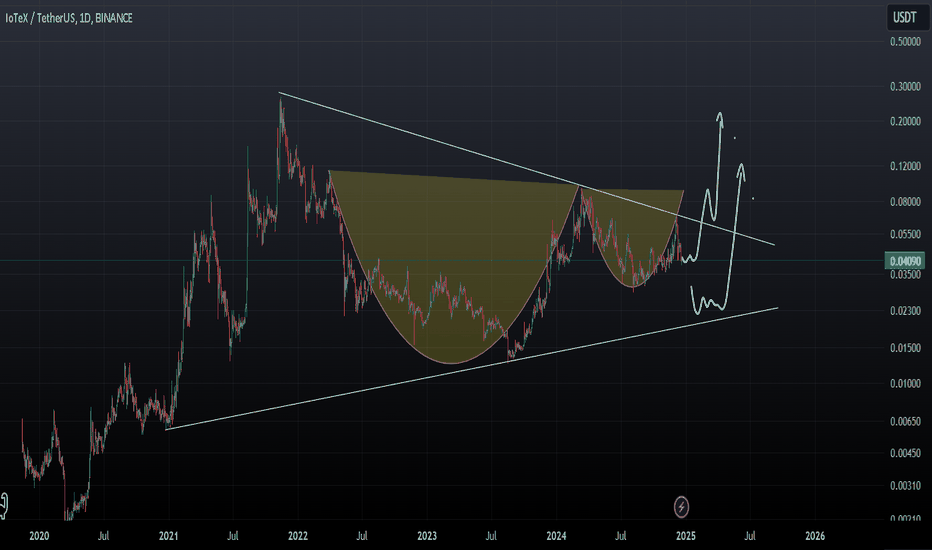This screenshot has height=550, width=932.
Task: Click the 0.08000 price axis label
Action: click(905, 202)
